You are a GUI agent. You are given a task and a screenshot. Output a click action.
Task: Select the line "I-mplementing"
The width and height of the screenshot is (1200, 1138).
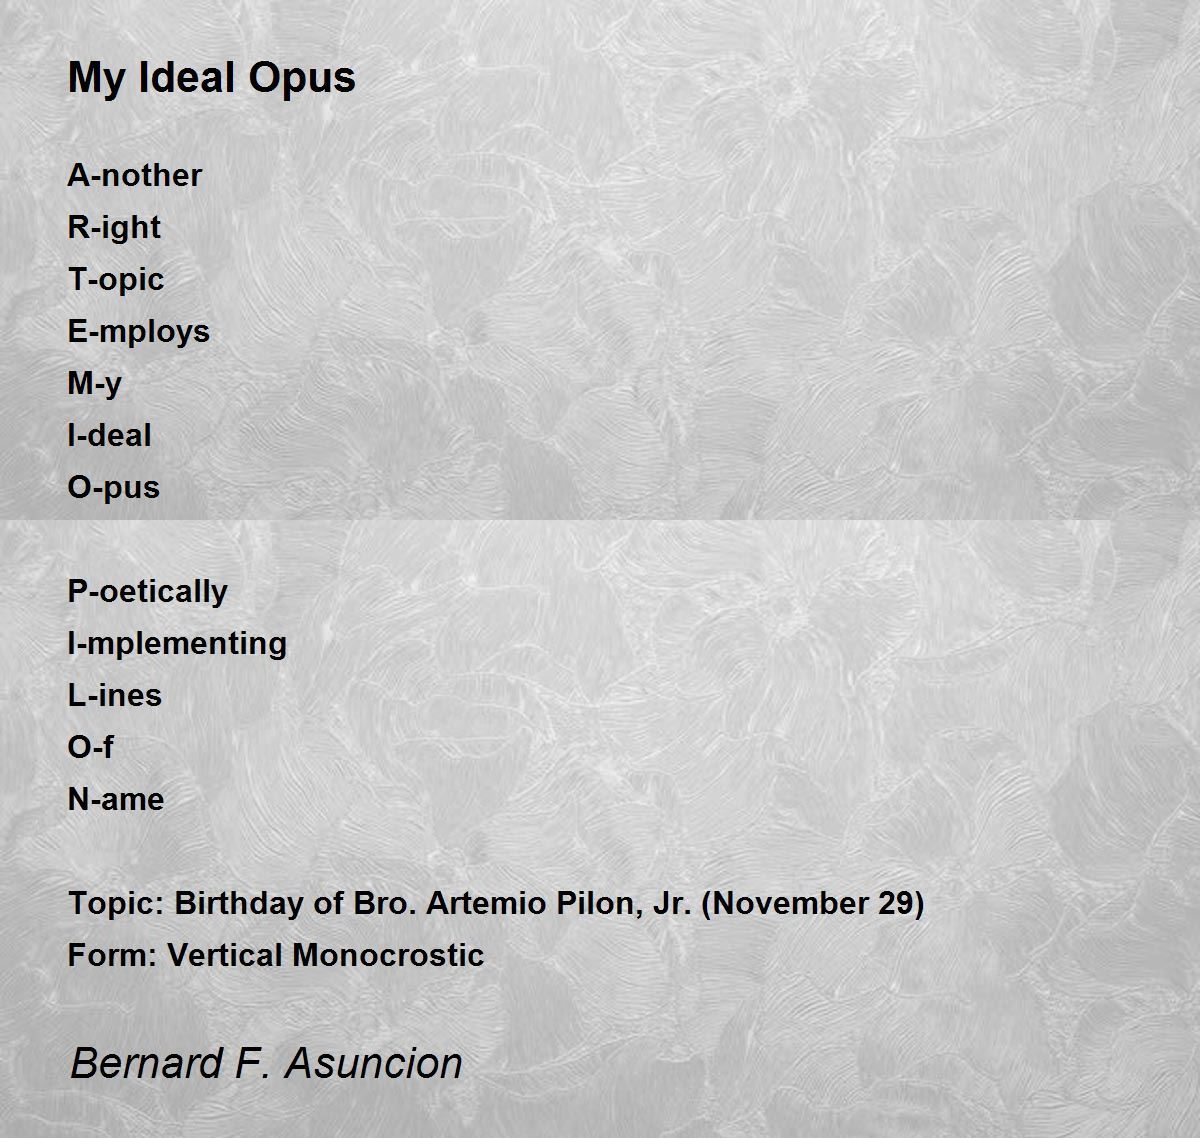(x=177, y=643)
